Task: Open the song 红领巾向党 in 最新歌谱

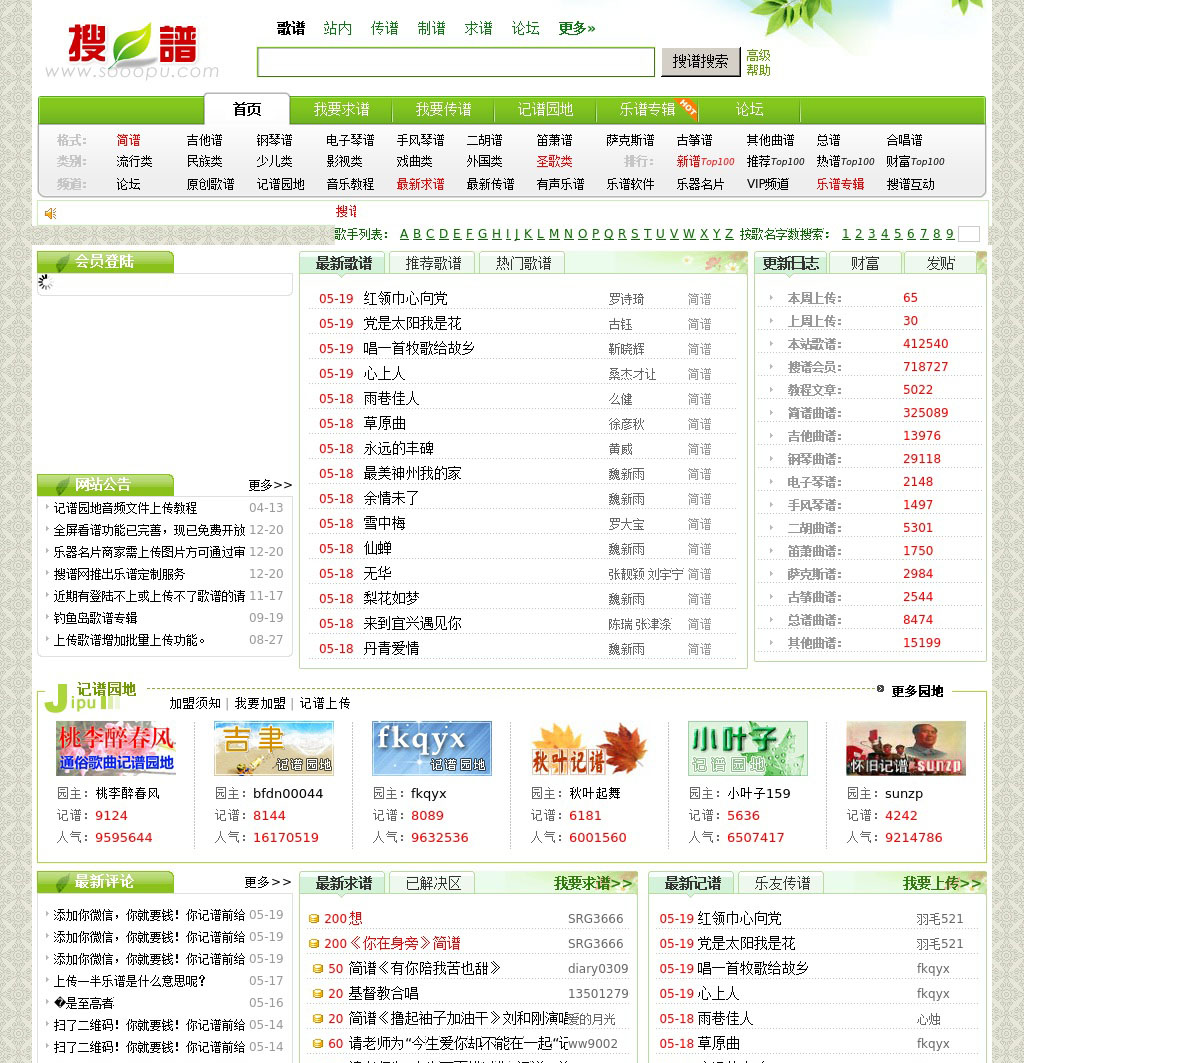Action: coord(405,298)
